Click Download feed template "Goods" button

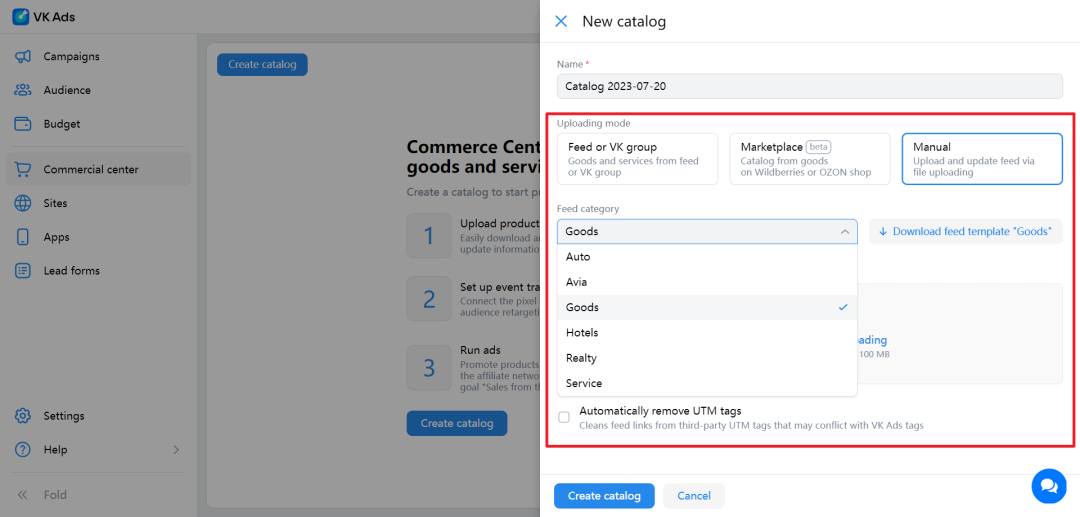click(x=966, y=232)
